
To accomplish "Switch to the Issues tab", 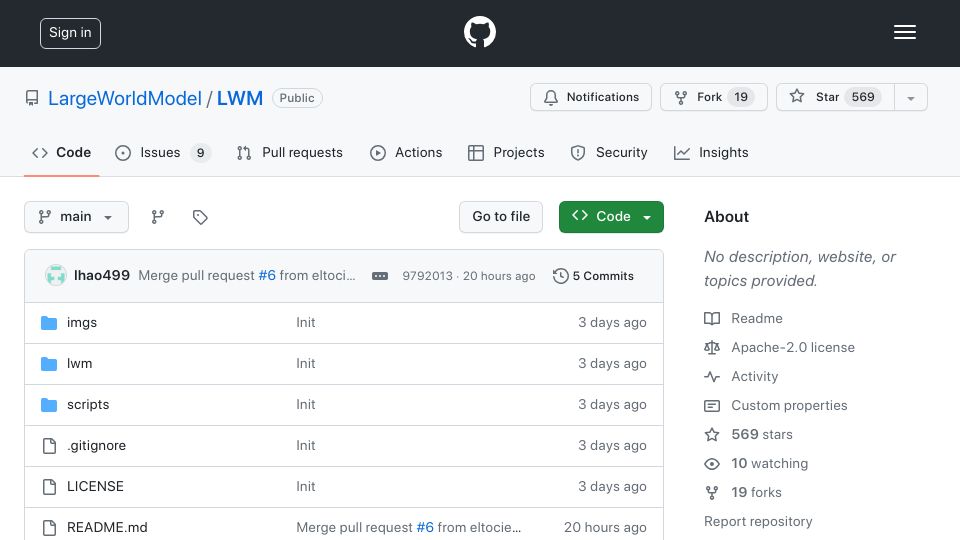I will 162,152.
